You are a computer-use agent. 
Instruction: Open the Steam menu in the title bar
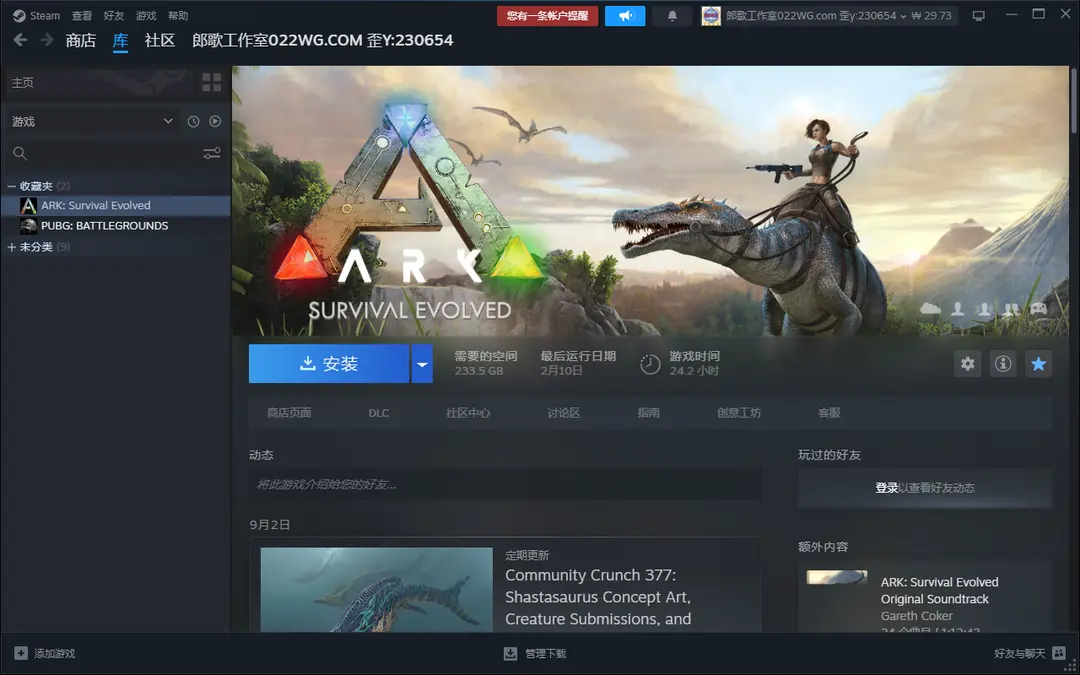click(37, 15)
